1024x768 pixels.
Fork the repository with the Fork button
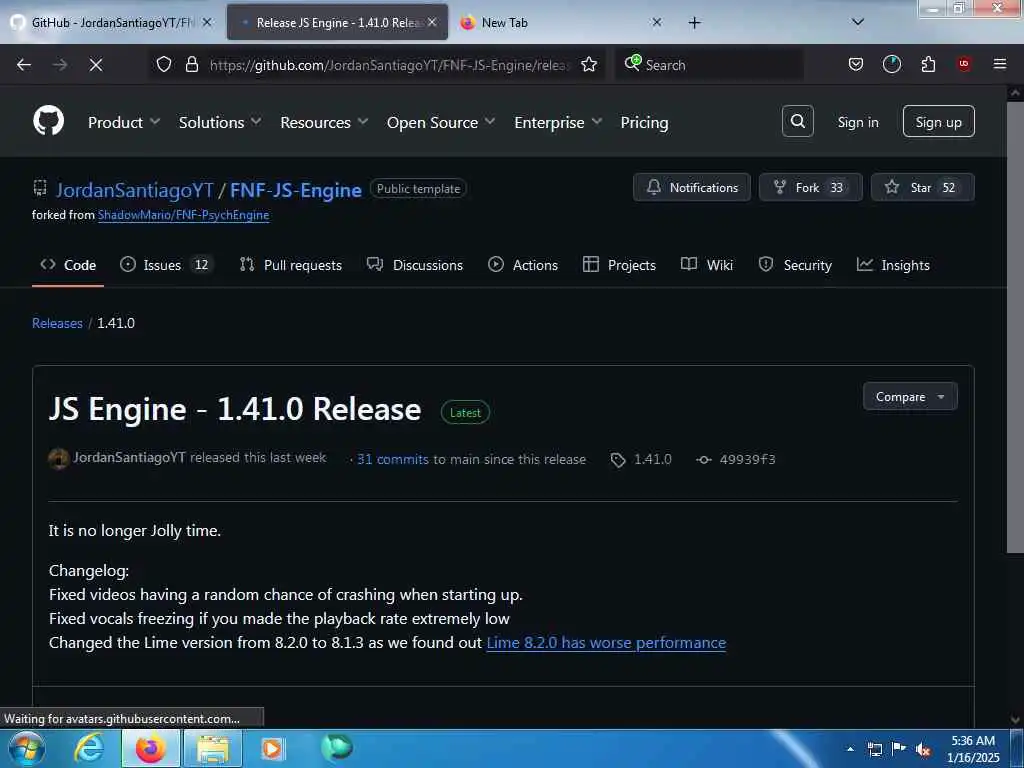pos(810,187)
